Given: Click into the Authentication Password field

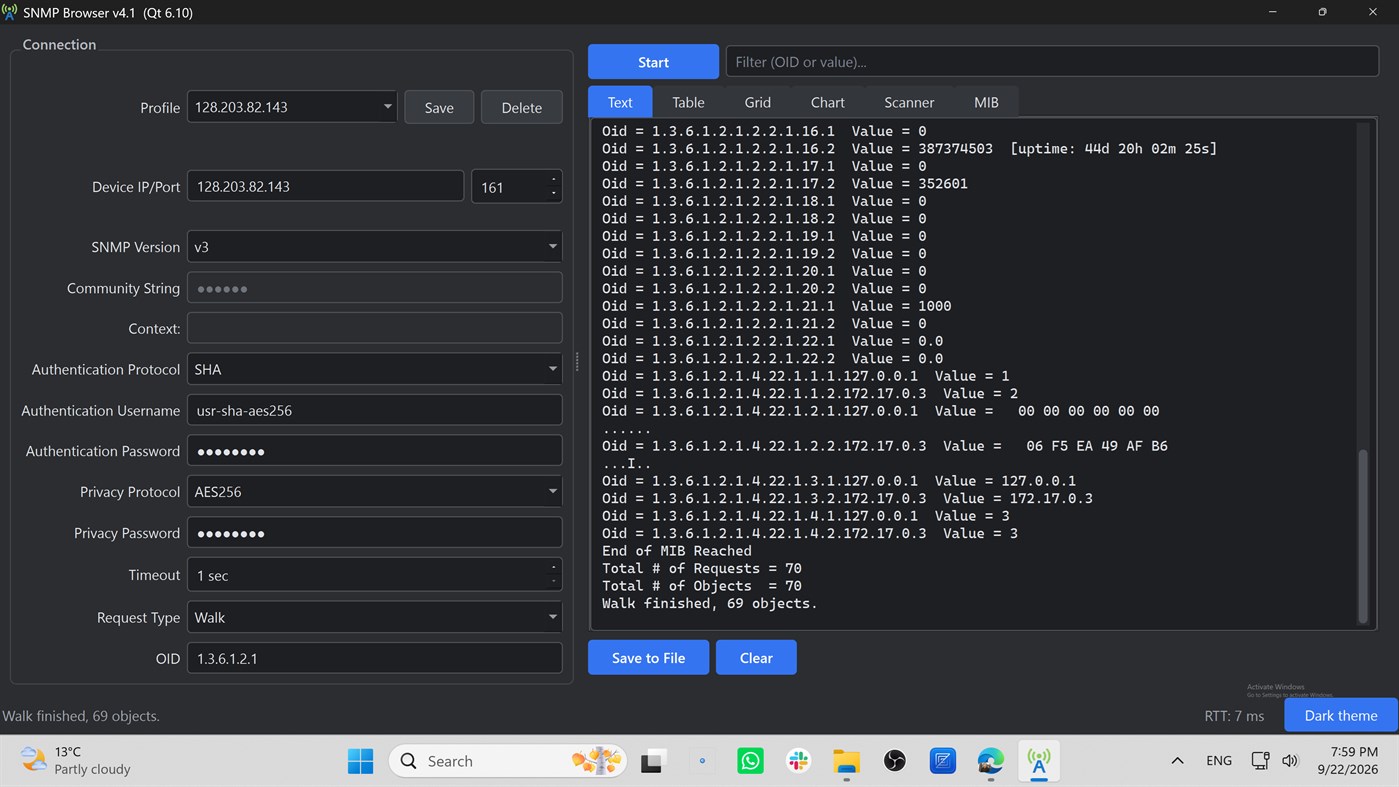Looking at the screenshot, I should [x=374, y=451].
